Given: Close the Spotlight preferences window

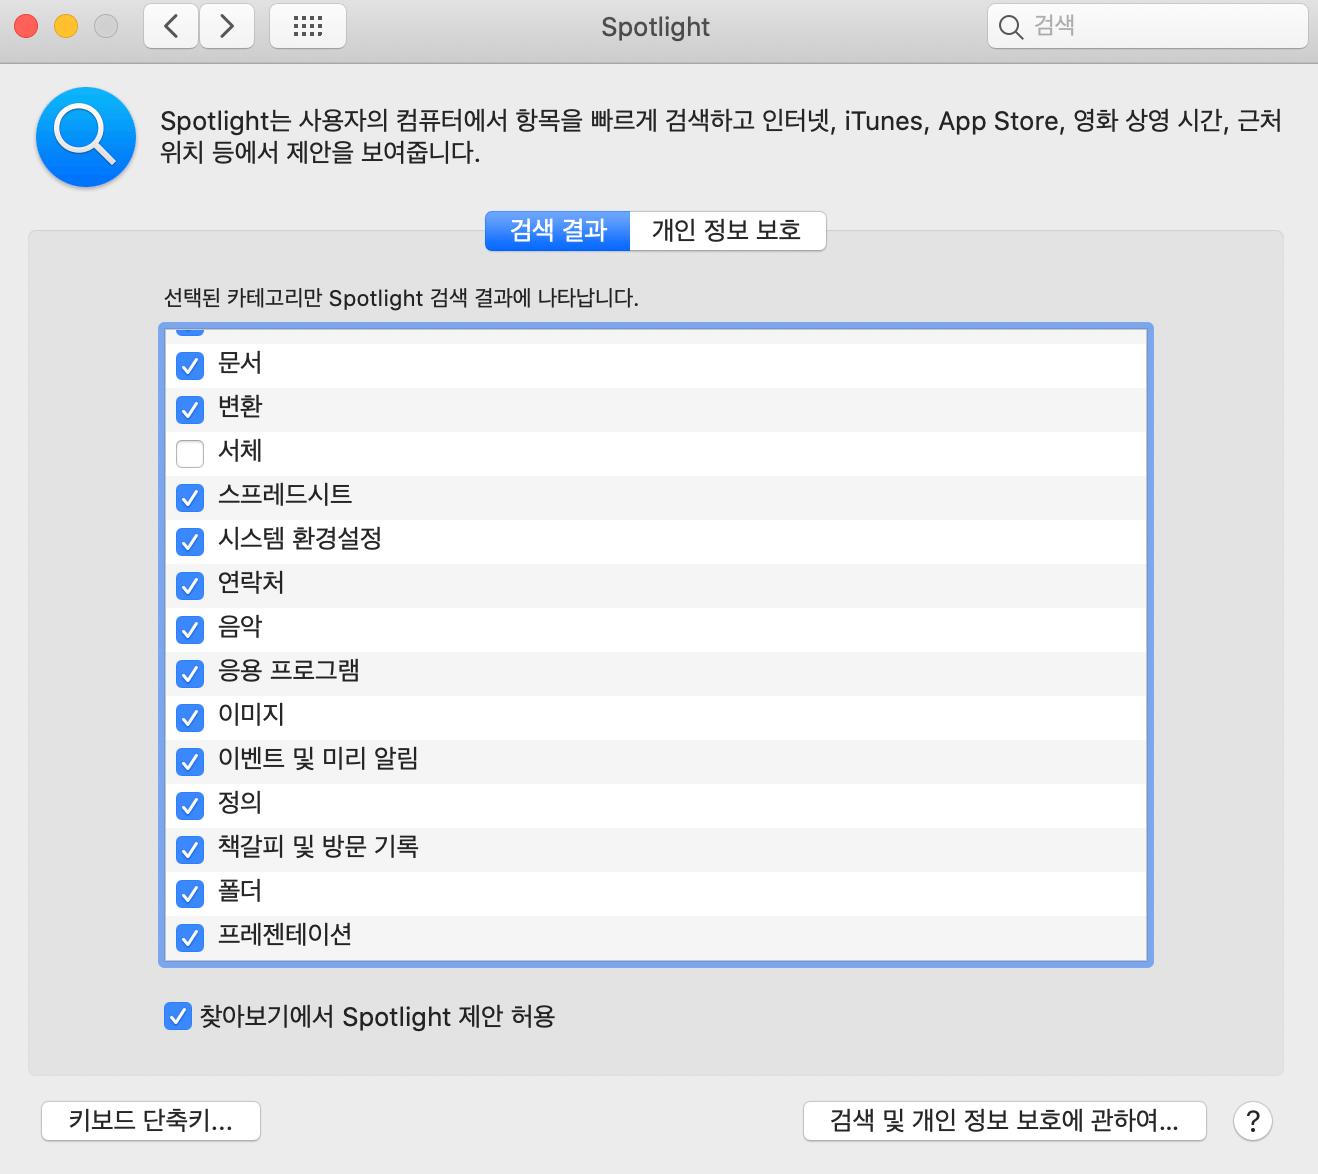Looking at the screenshot, I should (26, 26).
